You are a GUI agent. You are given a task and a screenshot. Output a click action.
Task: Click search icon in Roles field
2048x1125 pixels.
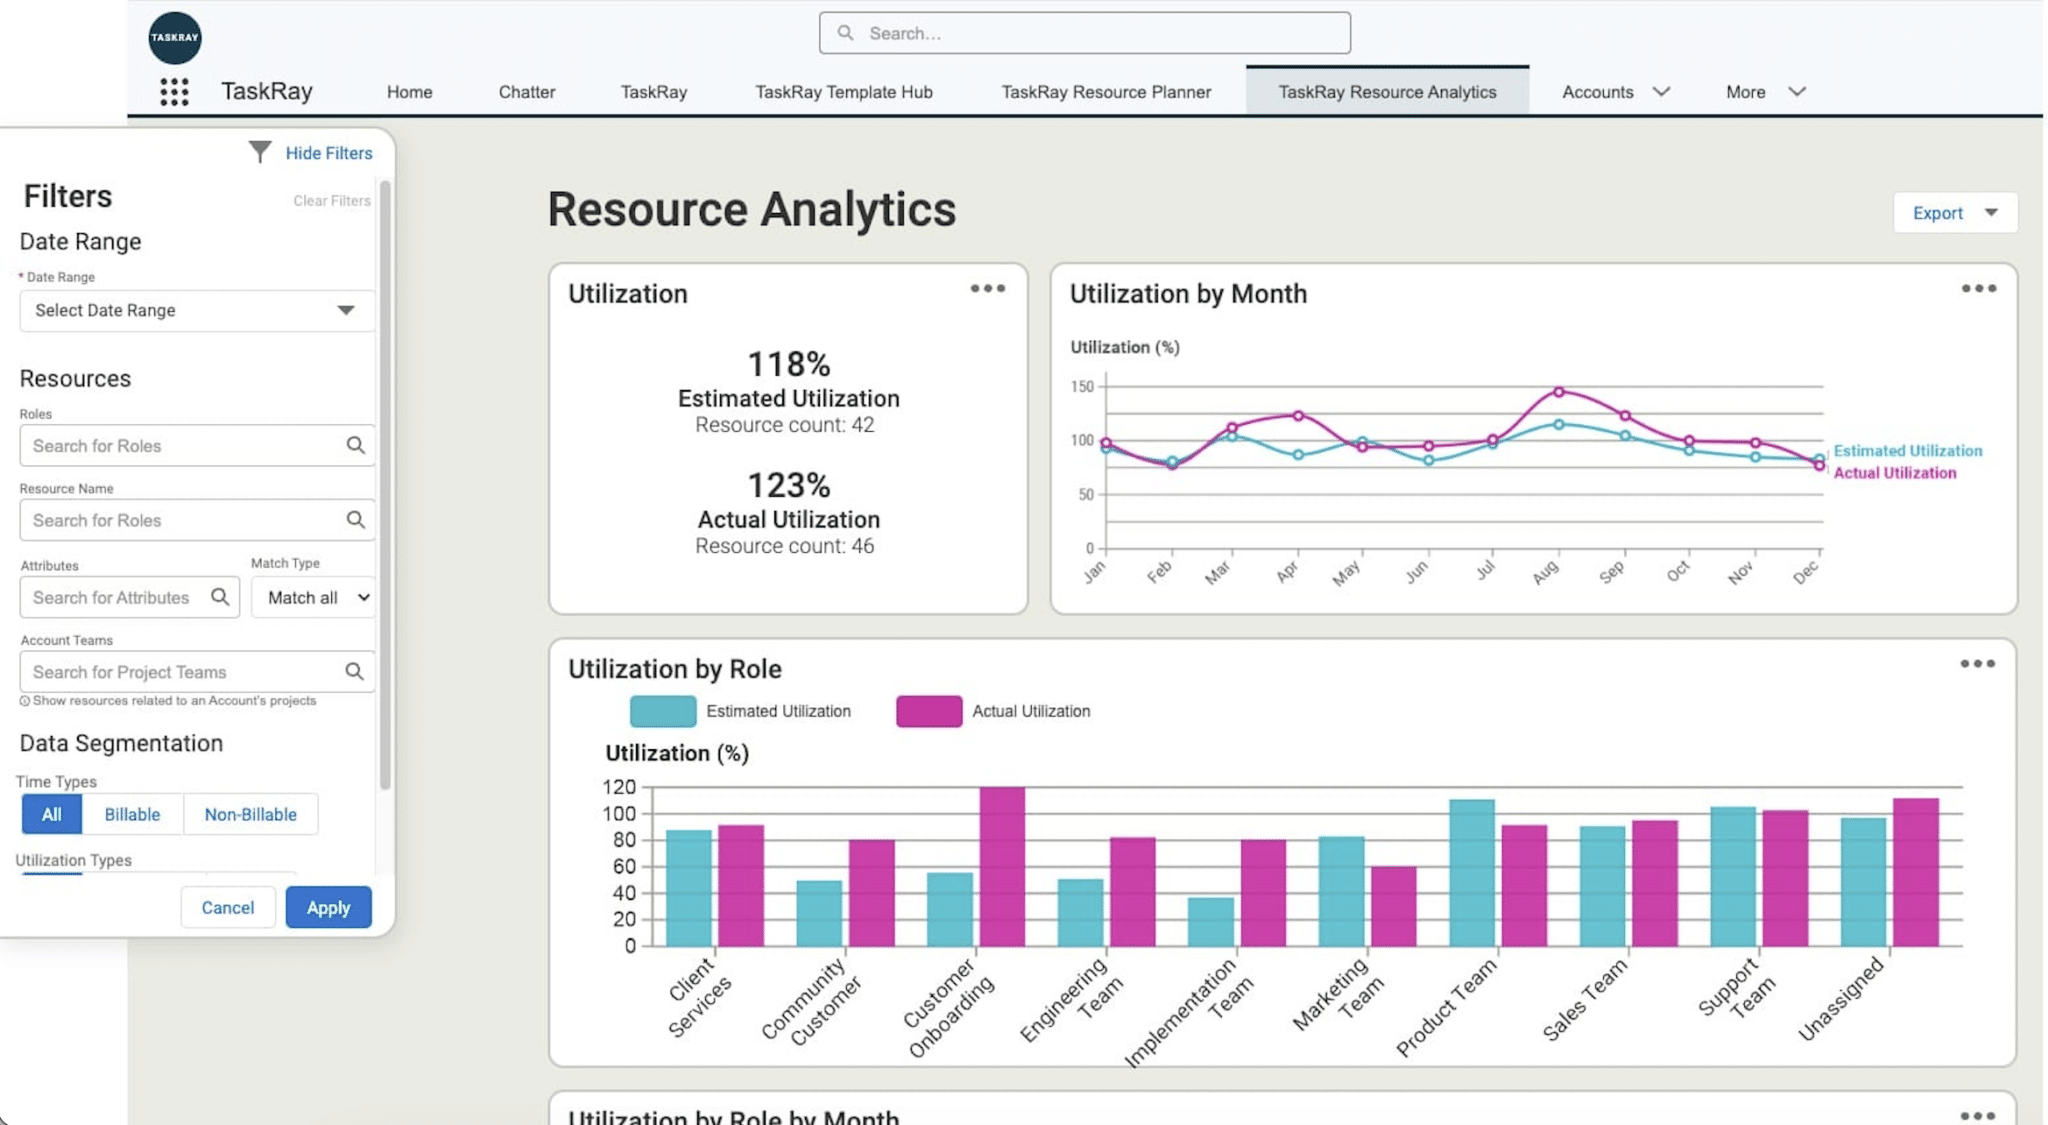(355, 445)
